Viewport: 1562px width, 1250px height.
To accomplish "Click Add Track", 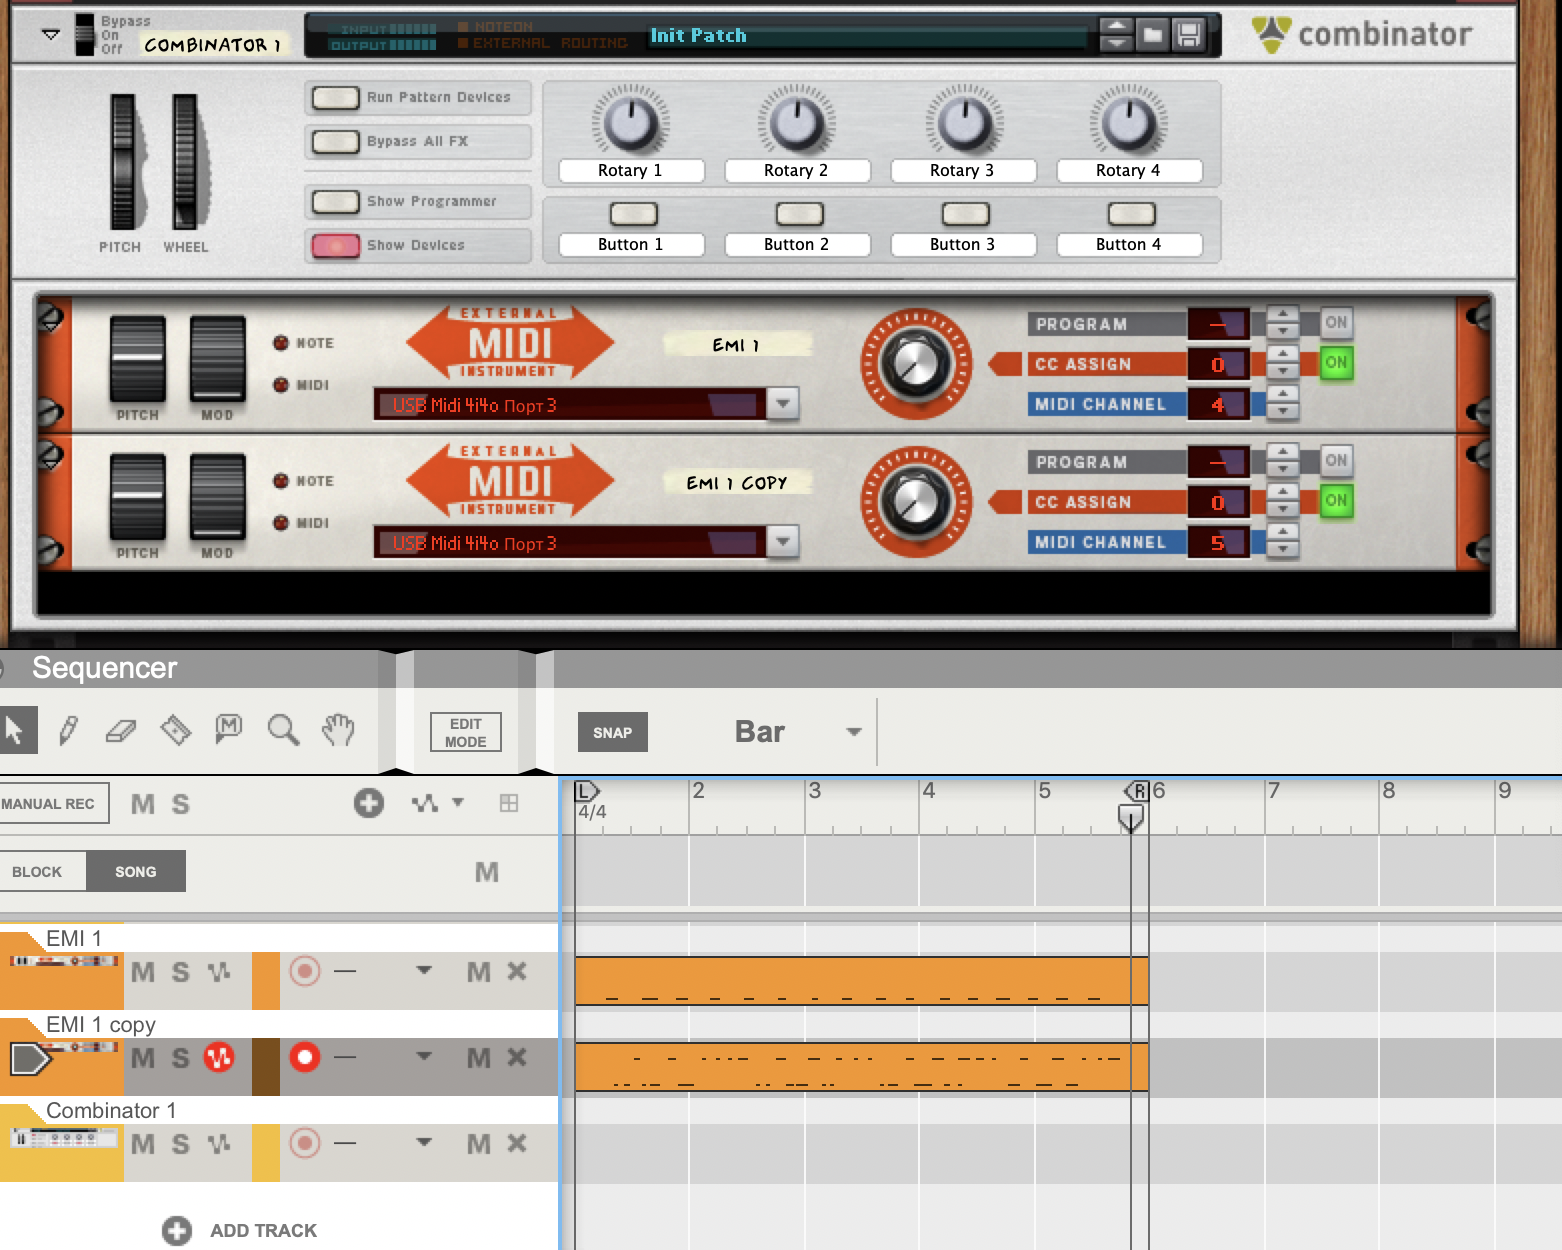I will point(263,1231).
